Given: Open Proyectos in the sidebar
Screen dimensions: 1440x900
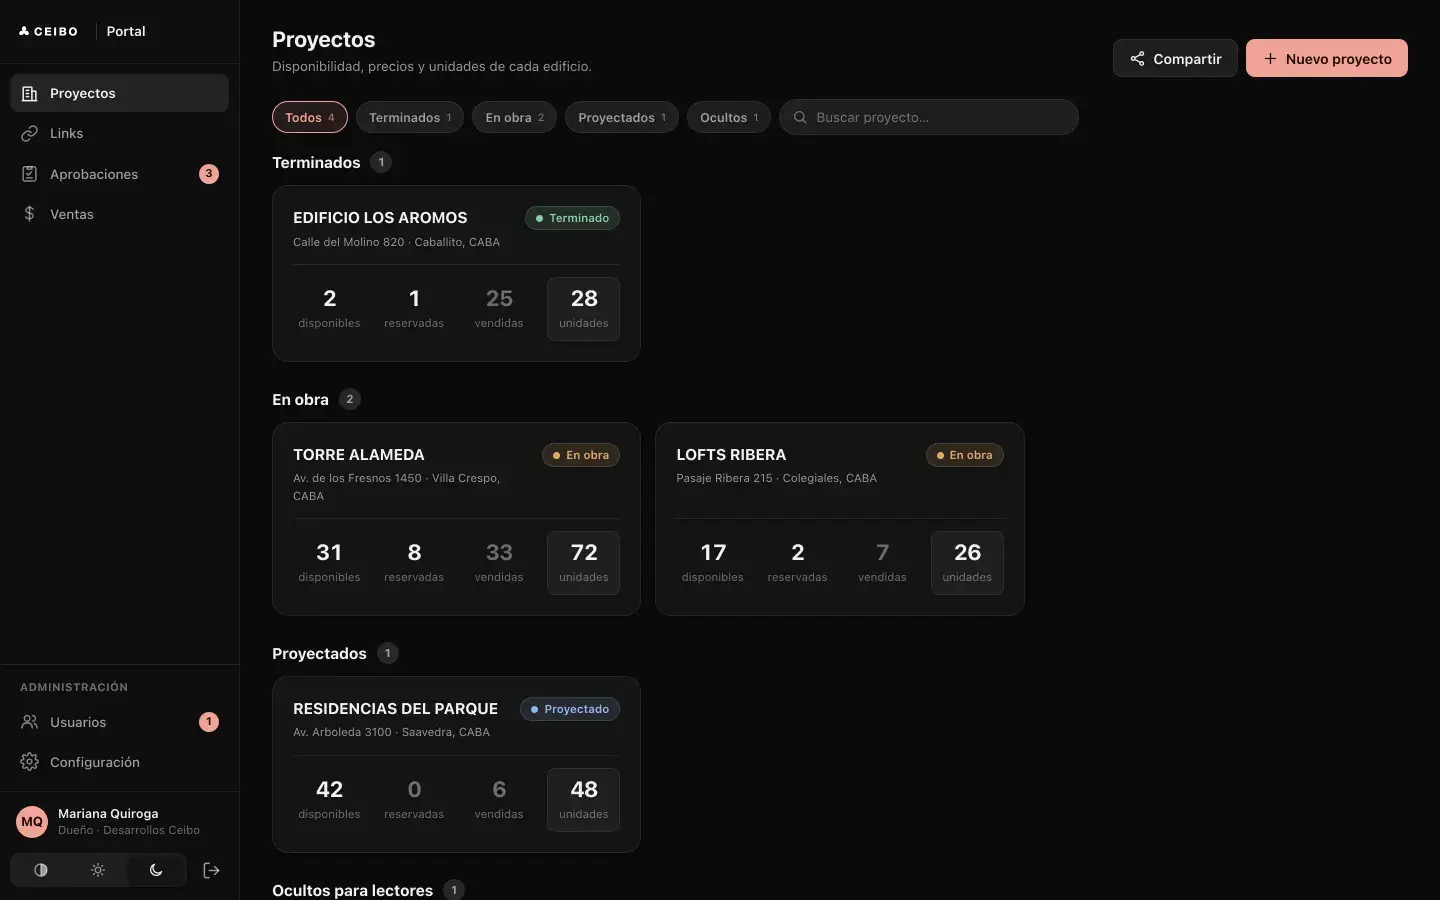Looking at the screenshot, I should tap(119, 93).
